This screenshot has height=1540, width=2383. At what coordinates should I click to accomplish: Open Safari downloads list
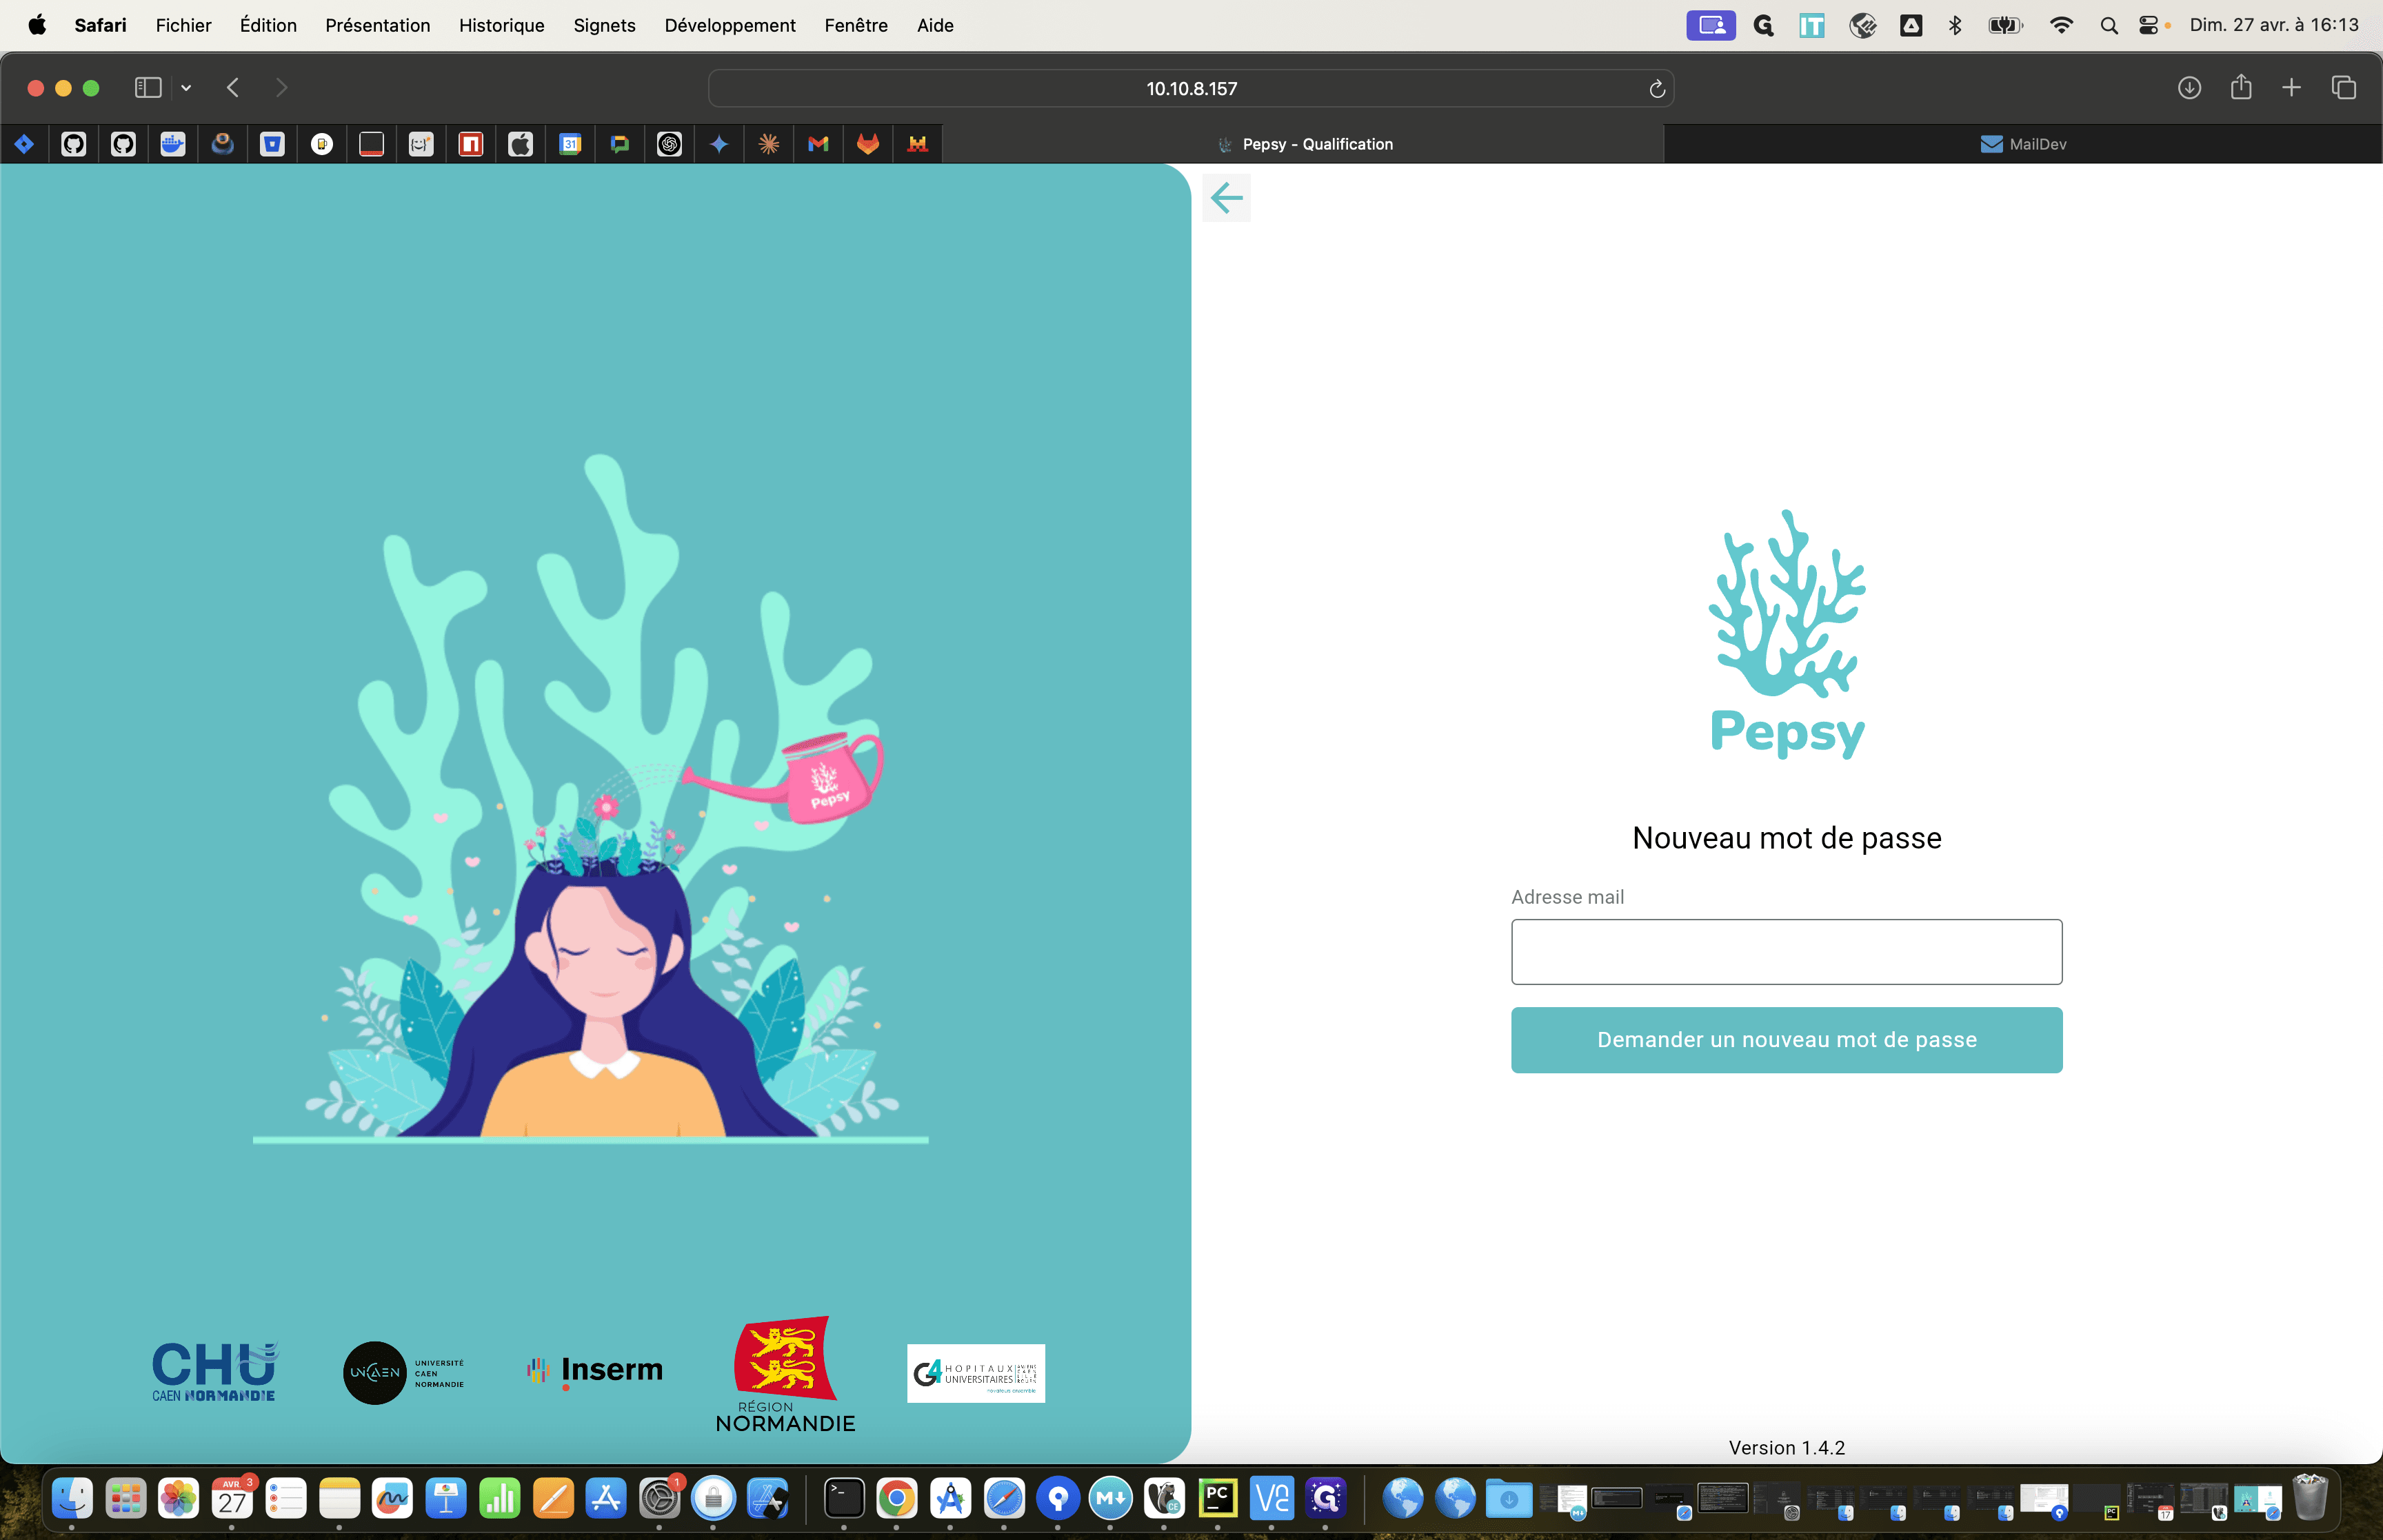(x=2189, y=88)
